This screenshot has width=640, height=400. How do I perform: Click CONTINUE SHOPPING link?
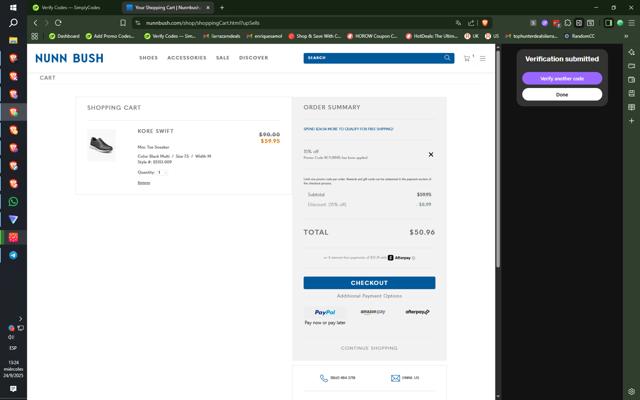pos(369,348)
